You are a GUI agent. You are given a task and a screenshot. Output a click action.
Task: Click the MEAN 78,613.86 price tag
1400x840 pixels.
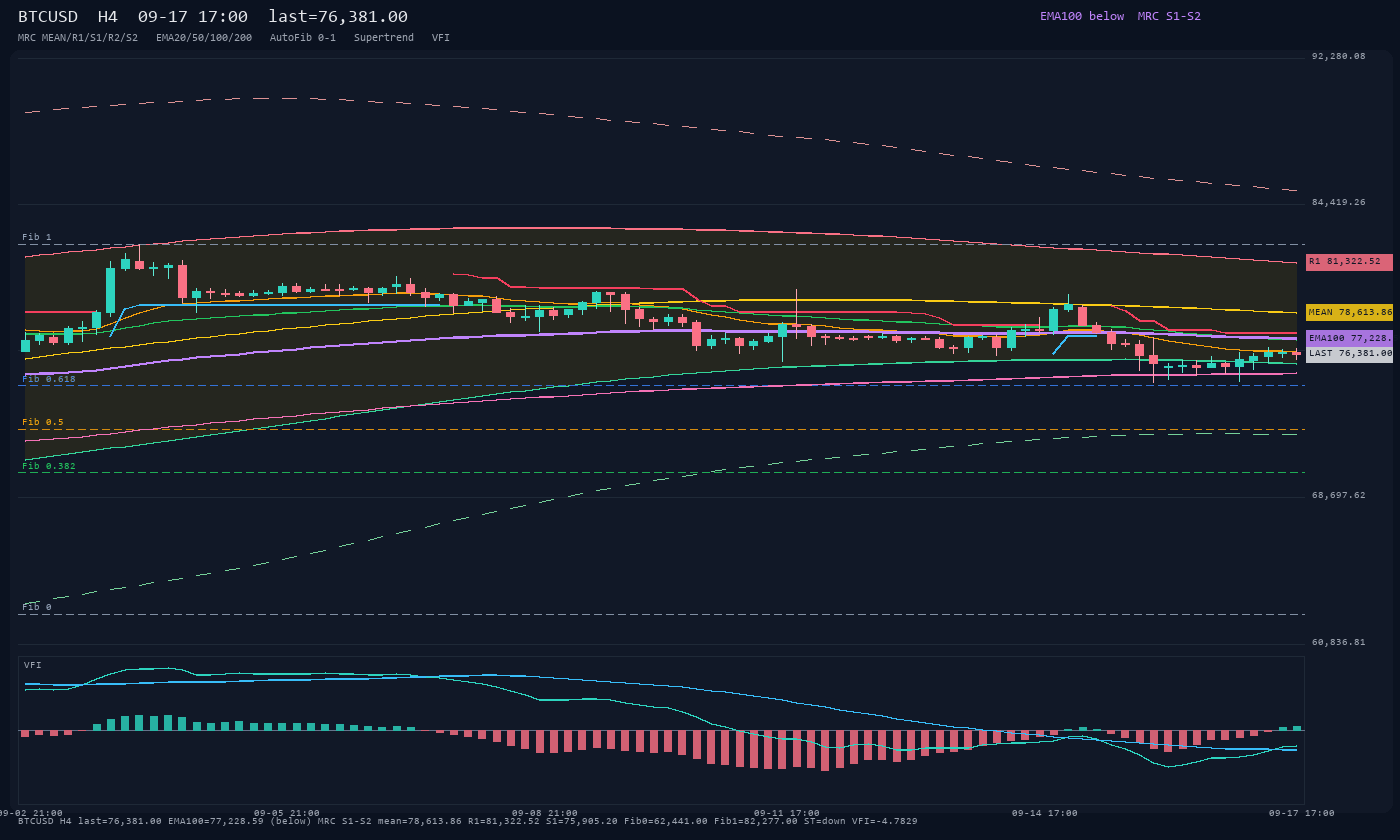click(x=1349, y=312)
